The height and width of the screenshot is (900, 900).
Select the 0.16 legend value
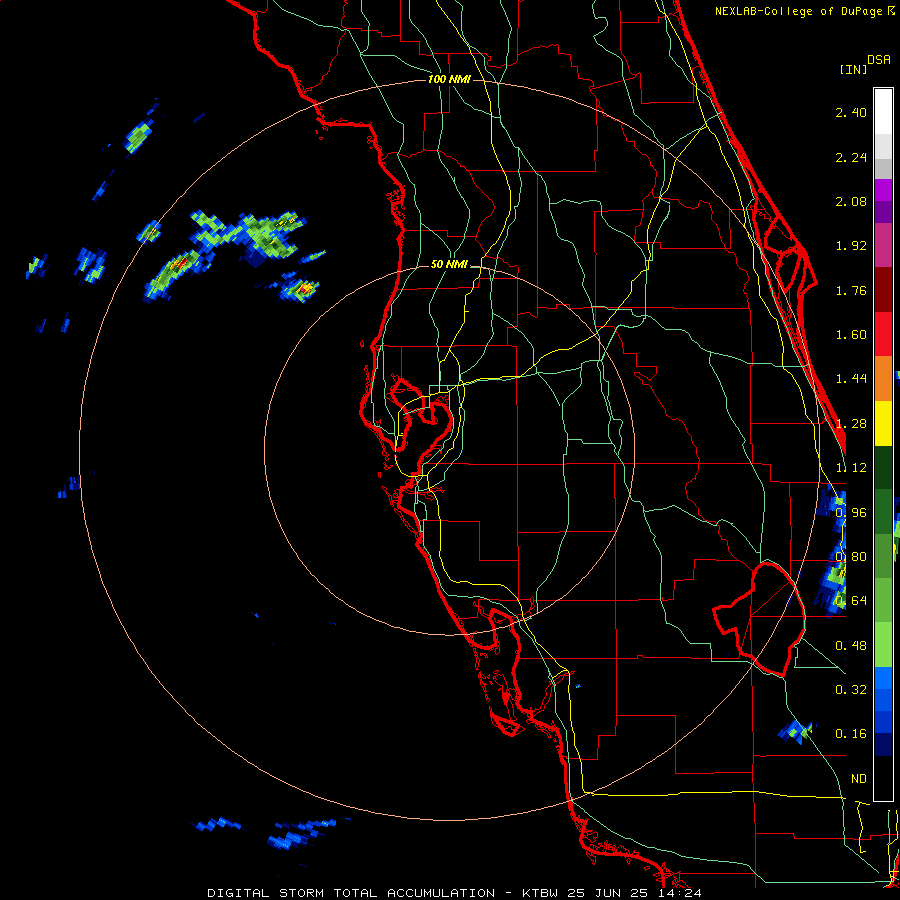(x=851, y=734)
